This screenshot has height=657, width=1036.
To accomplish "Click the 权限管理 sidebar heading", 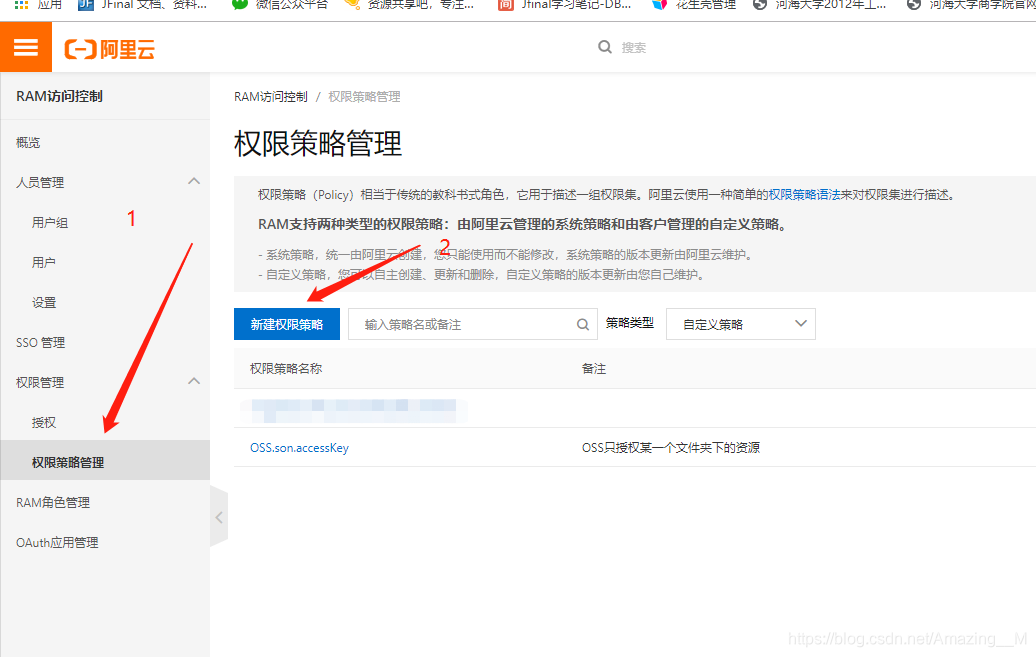I will tap(40, 383).
